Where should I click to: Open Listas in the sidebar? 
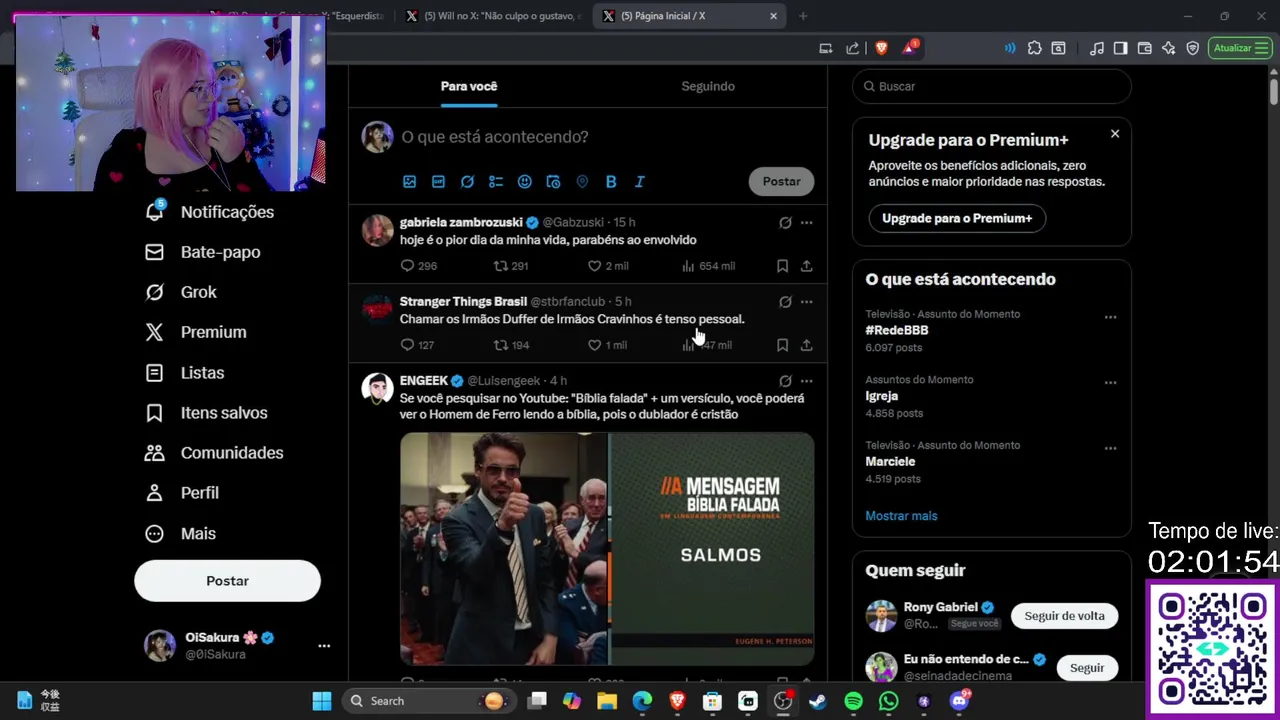(x=185, y=373)
